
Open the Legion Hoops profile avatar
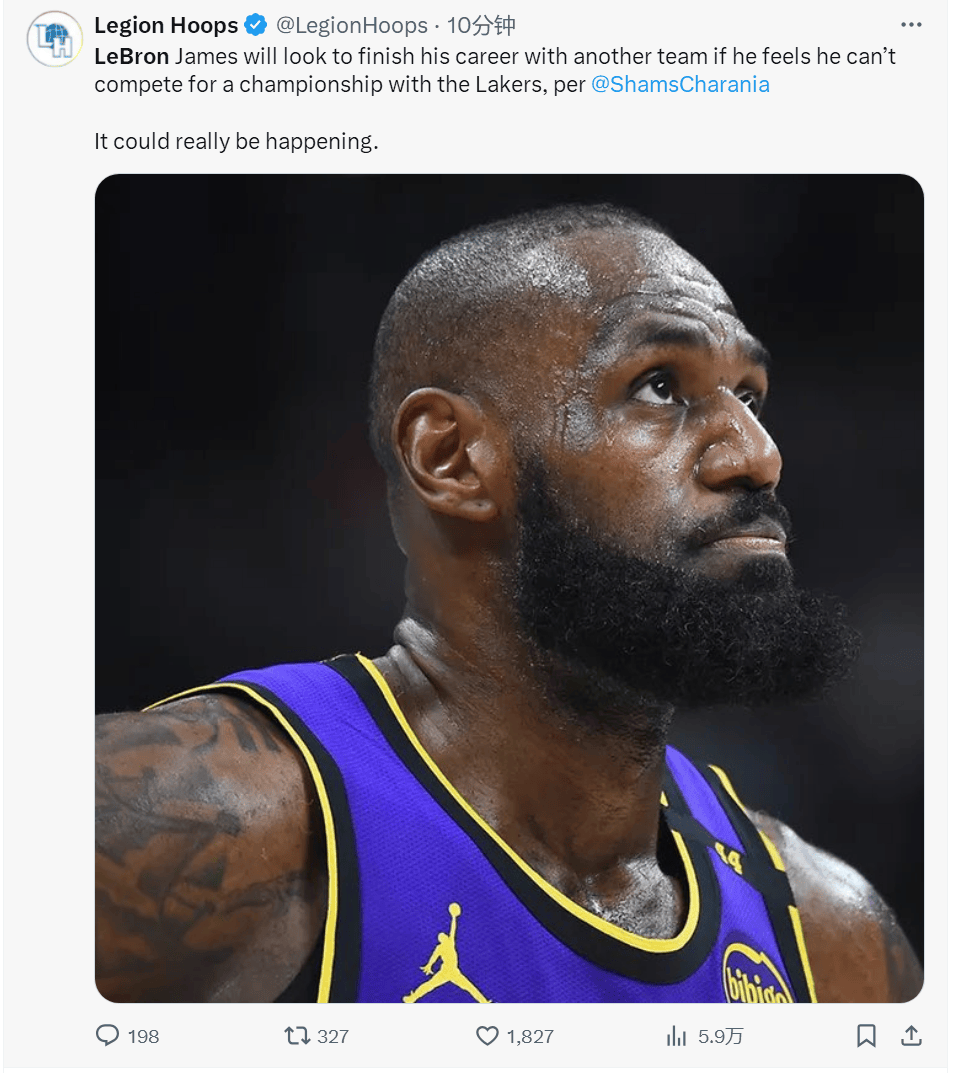click(x=55, y=39)
